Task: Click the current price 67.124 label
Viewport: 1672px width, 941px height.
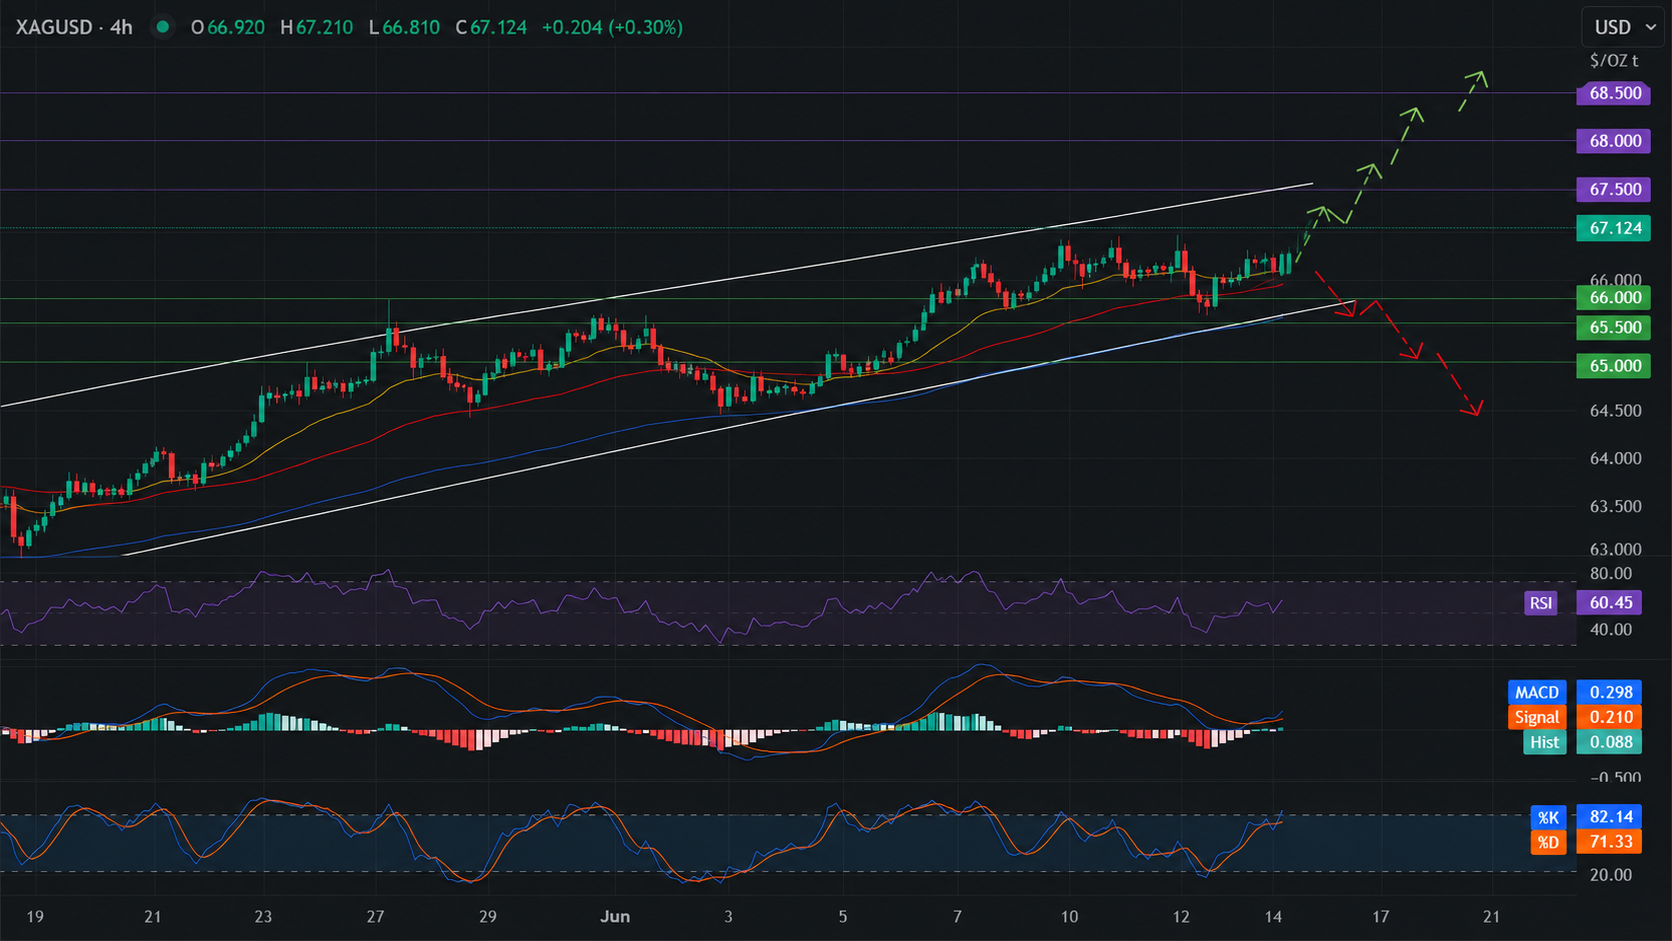Action: point(1614,228)
